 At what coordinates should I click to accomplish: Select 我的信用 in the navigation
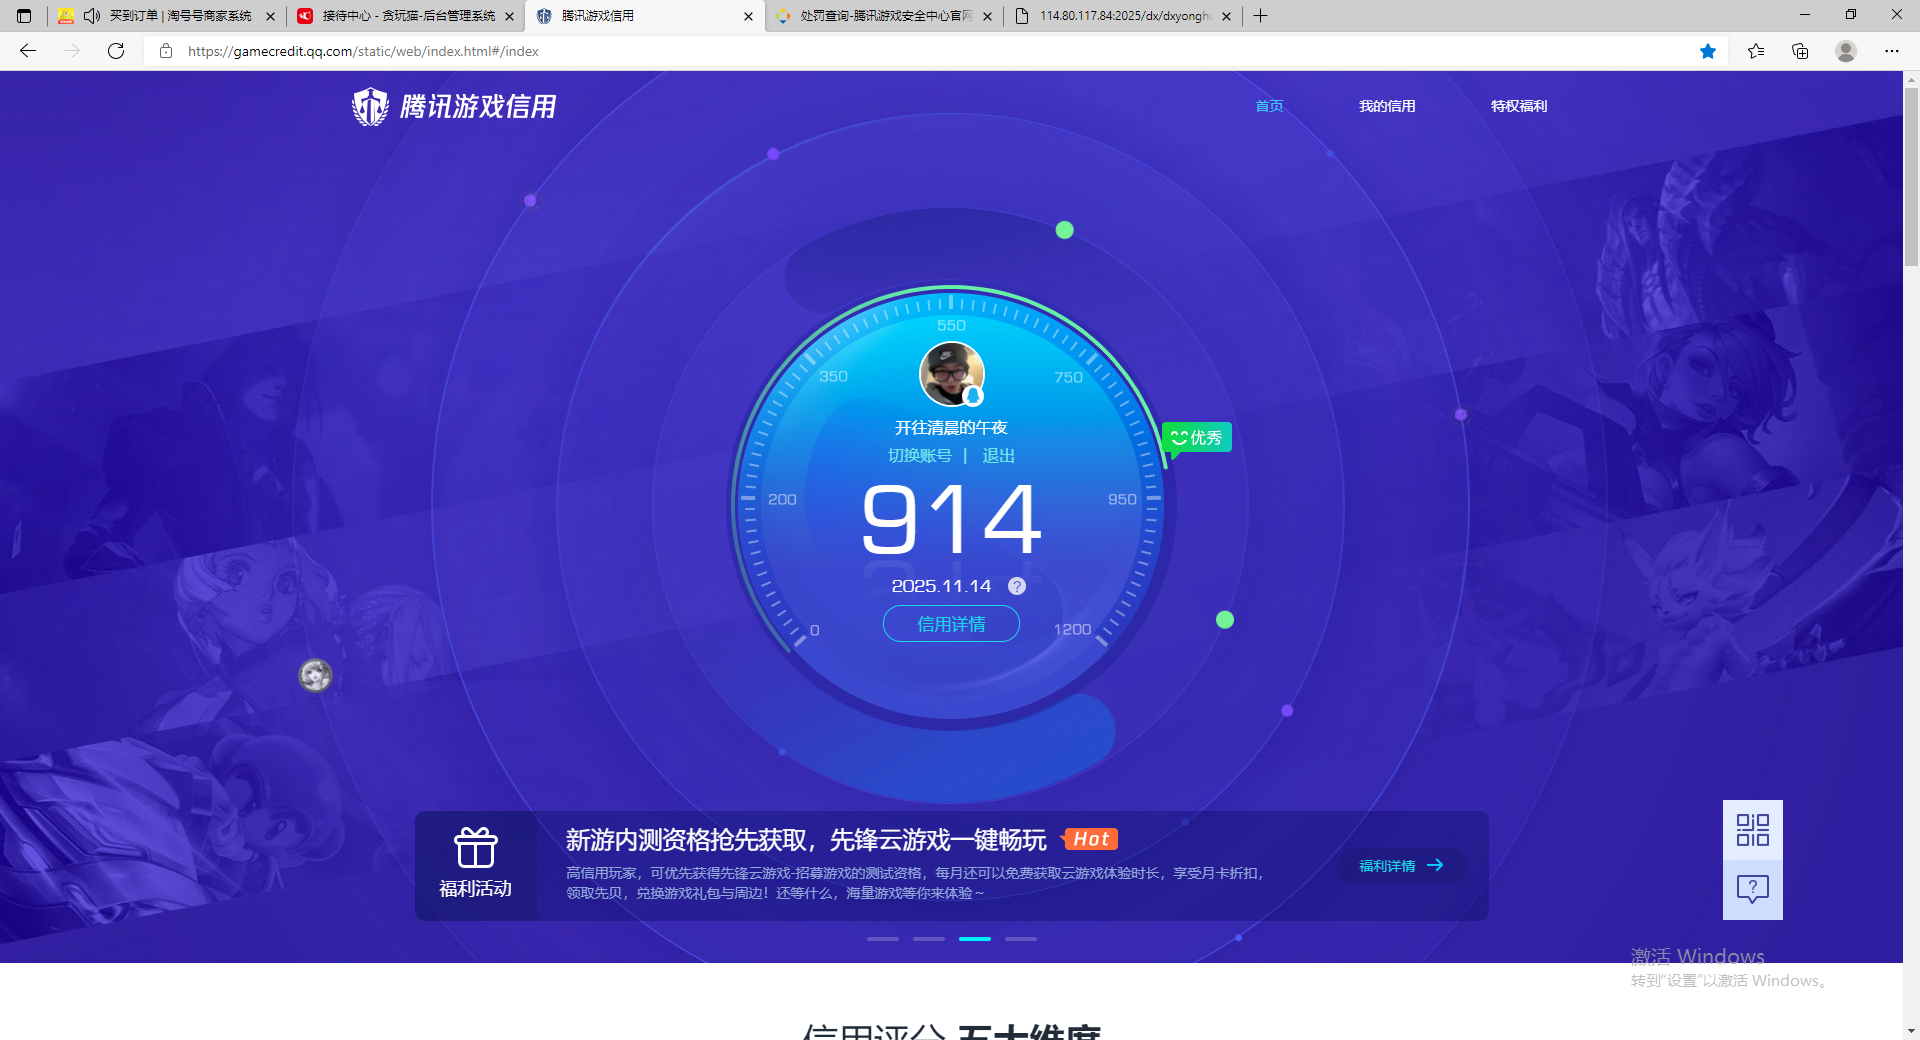1388,106
